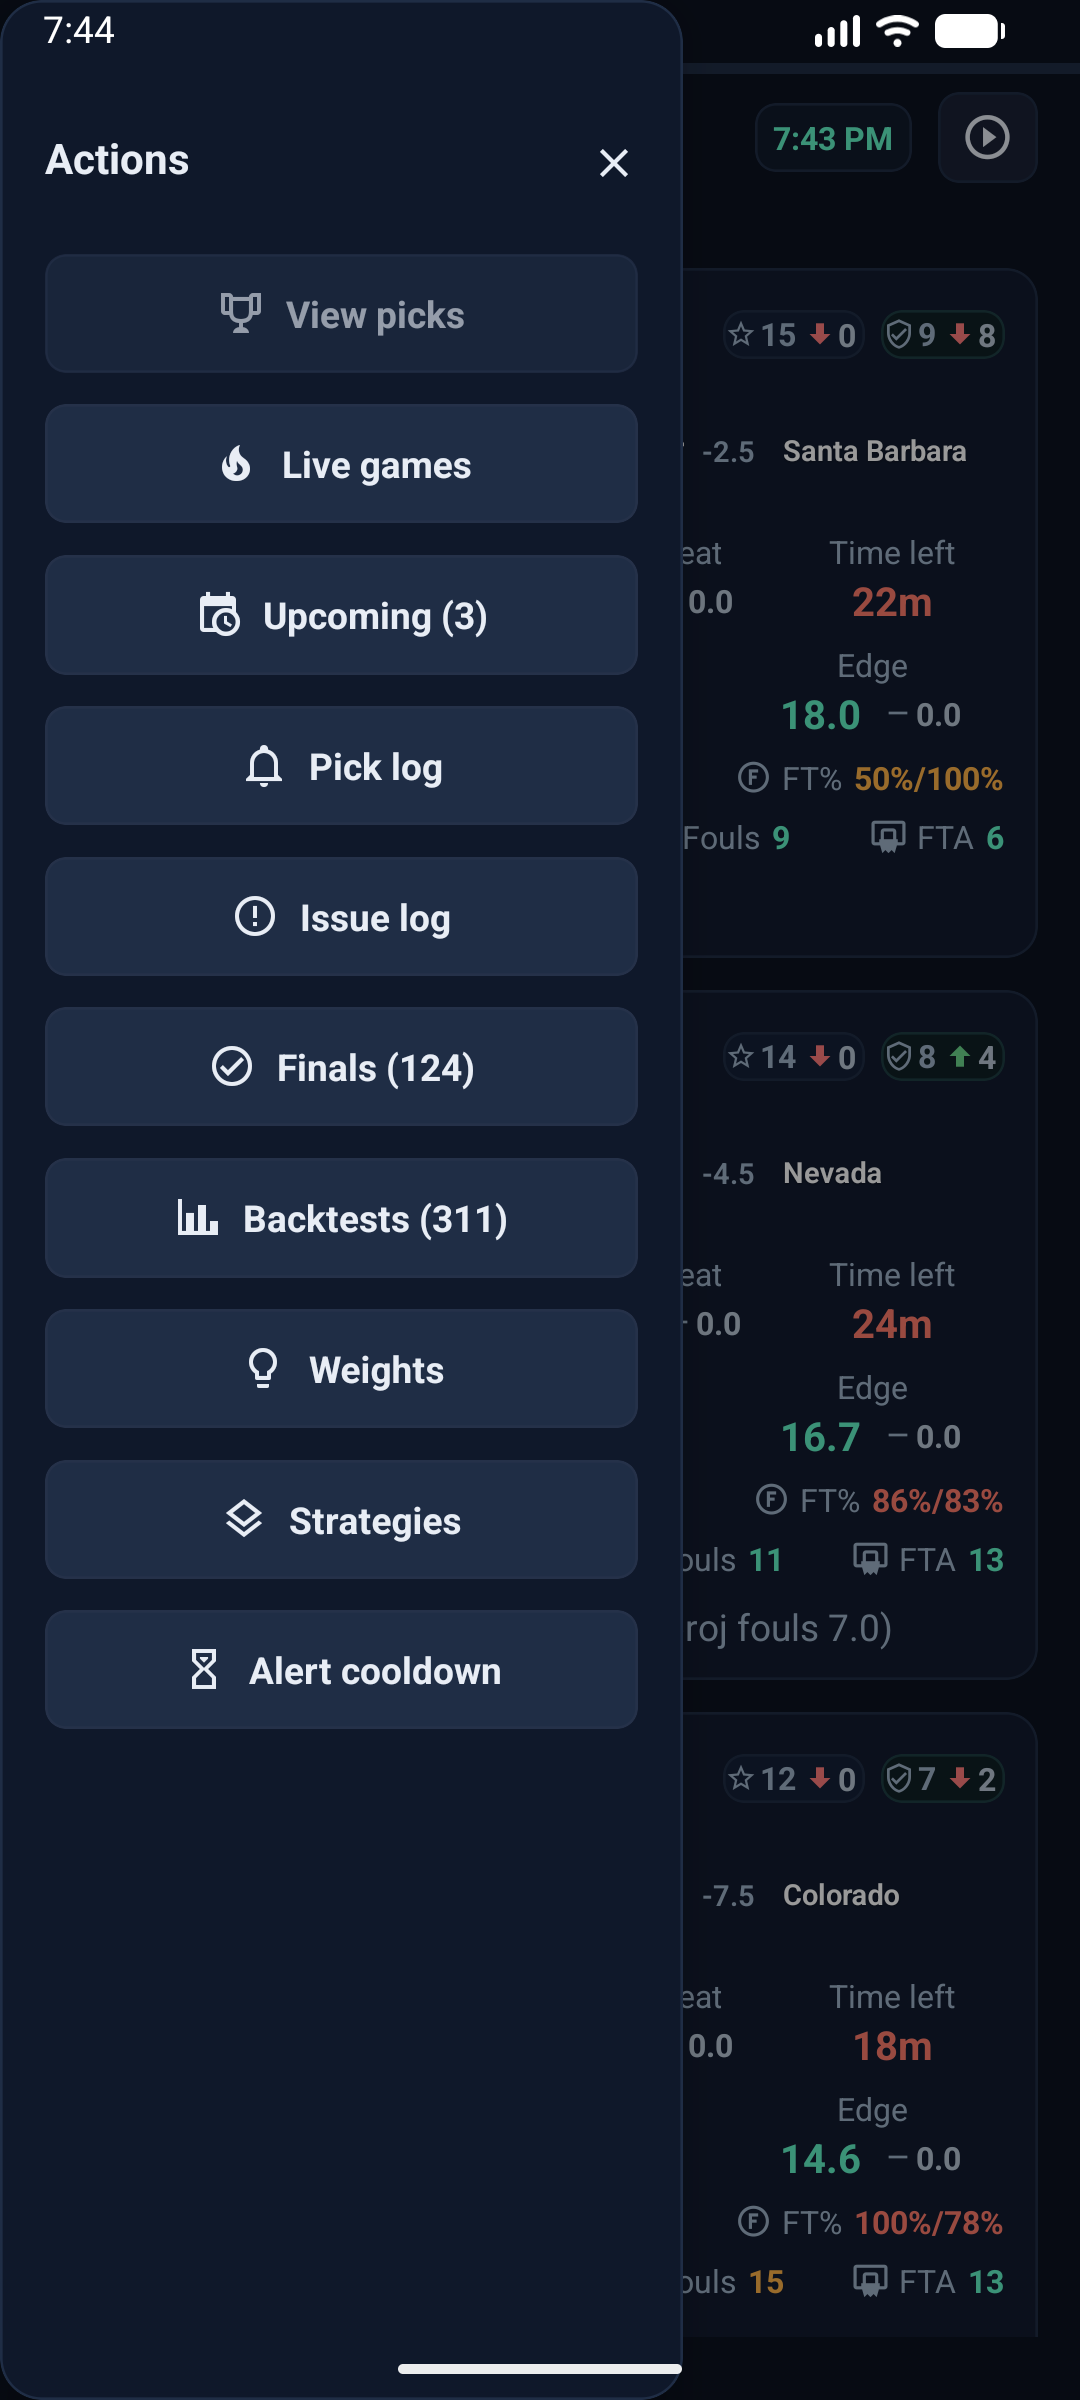Tap the warning icon beside Issue log

point(256,917)
